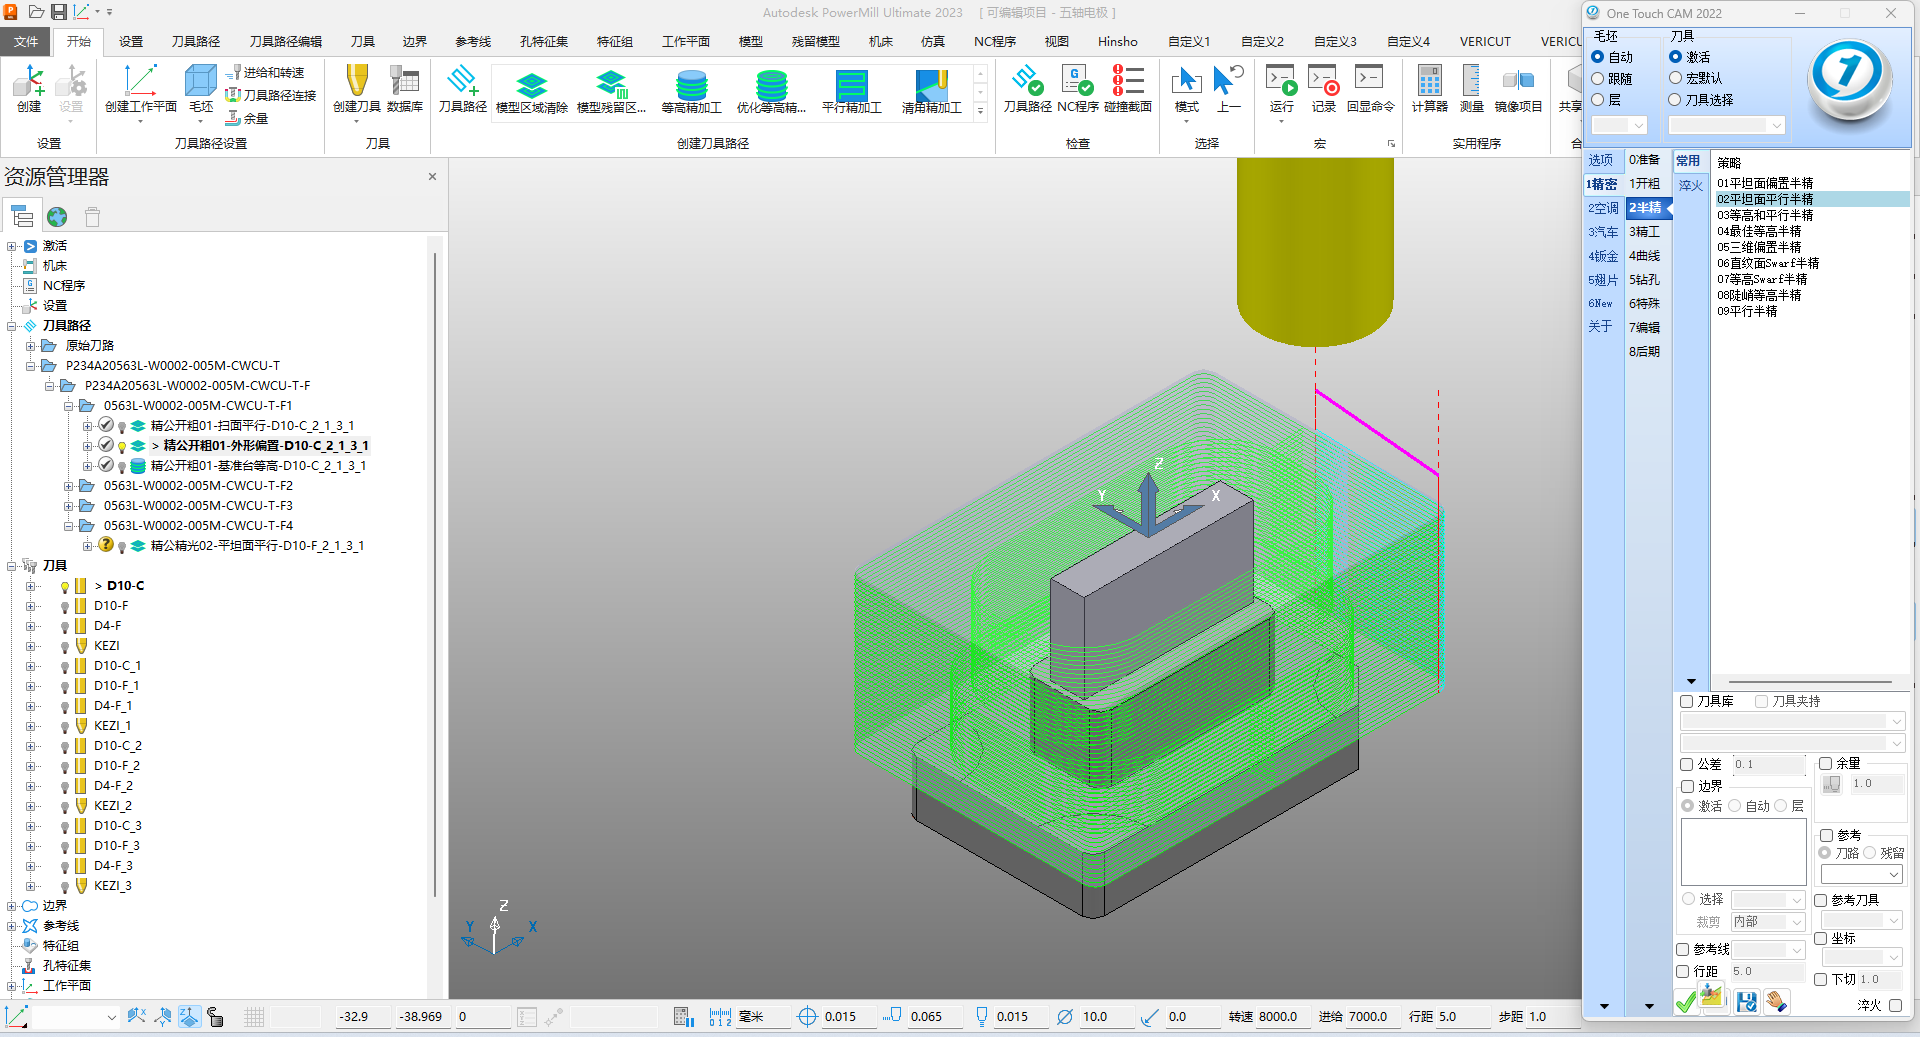1920x1037 pixels.
Task: Select the 跟随 radio button
Action: (x=1598, y=78)
